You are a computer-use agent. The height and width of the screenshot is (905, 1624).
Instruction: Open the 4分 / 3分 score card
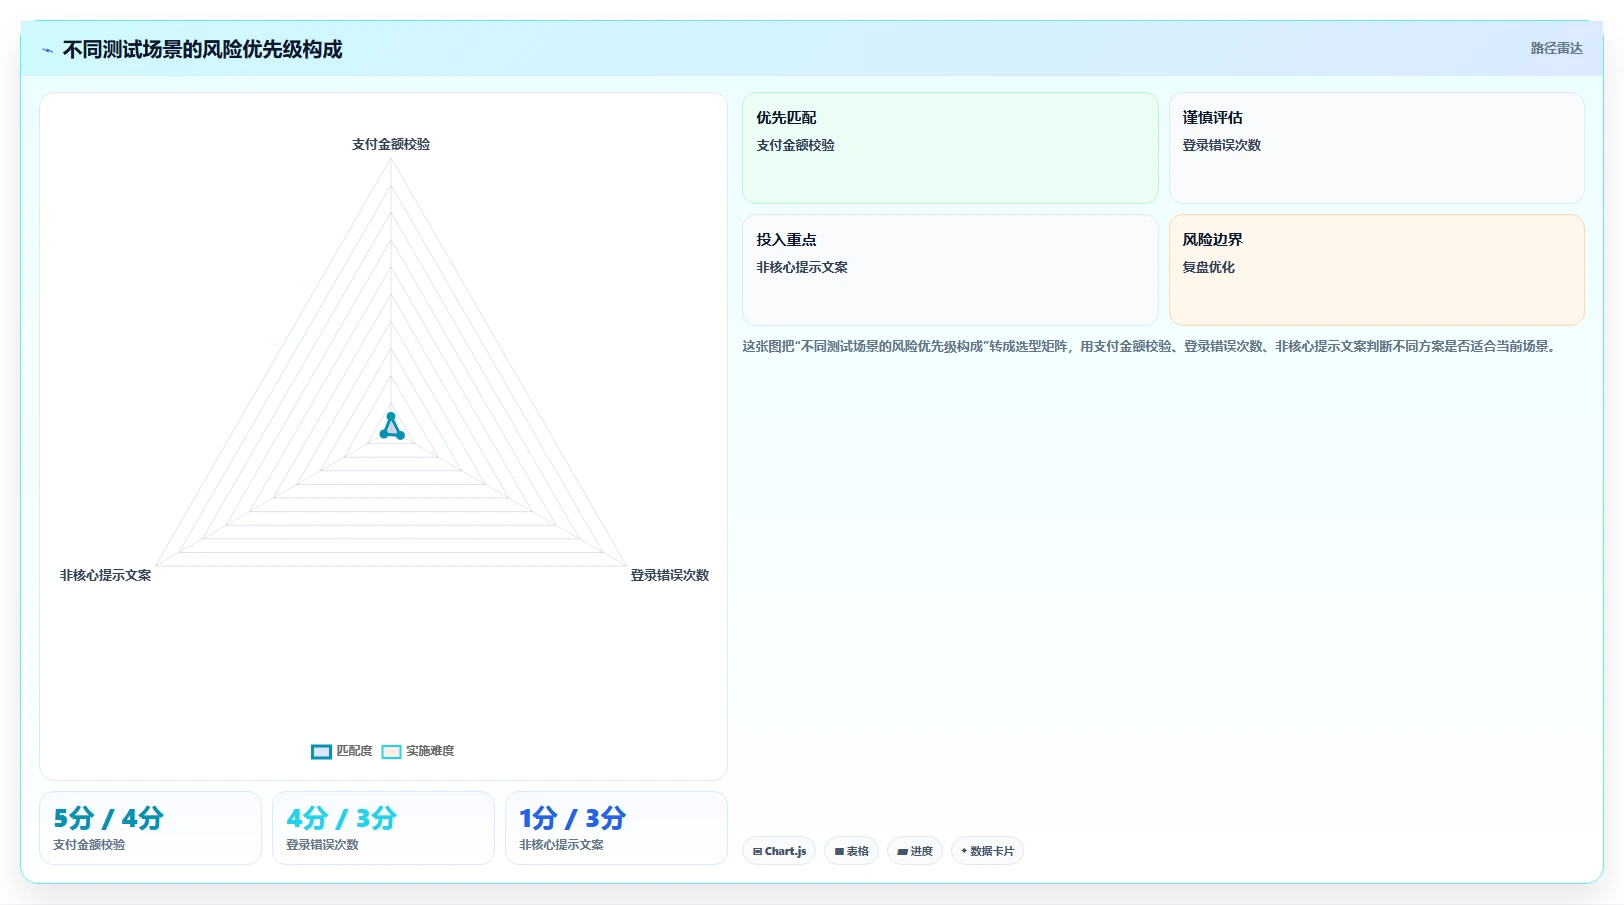coord(383,828)
